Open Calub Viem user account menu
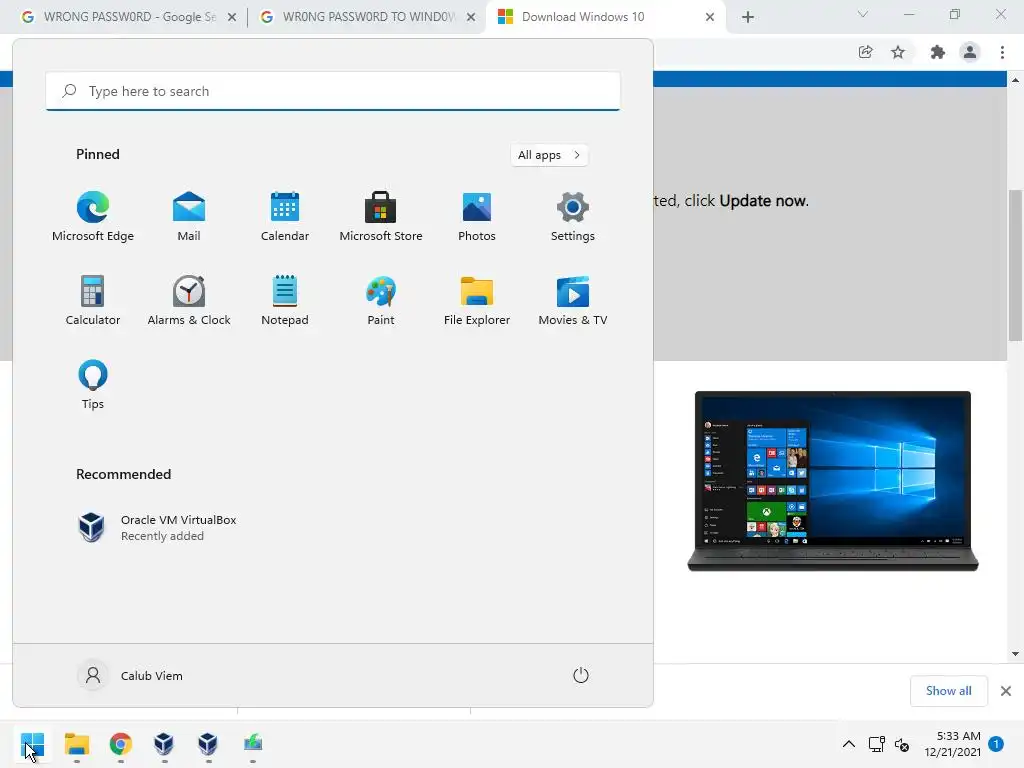This screenshot has height=768, width=1024. (131, 675)
